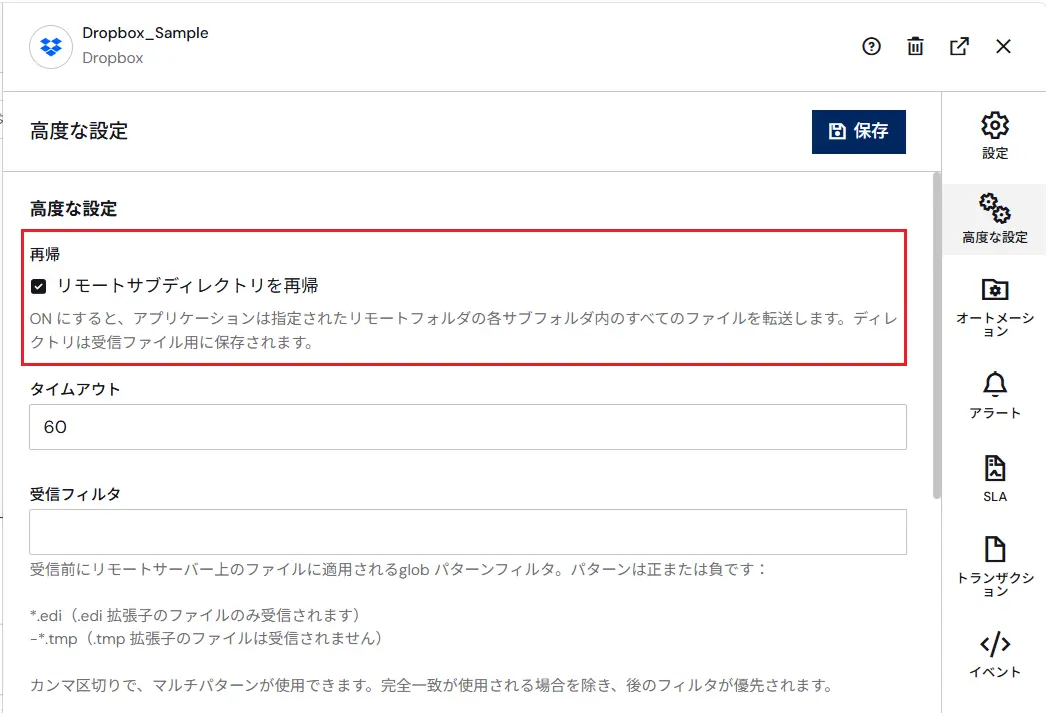This screenshot has width=1048, height=717.
Task: Click the 受信フィルタ input field
Action: [x=468, y=532]
